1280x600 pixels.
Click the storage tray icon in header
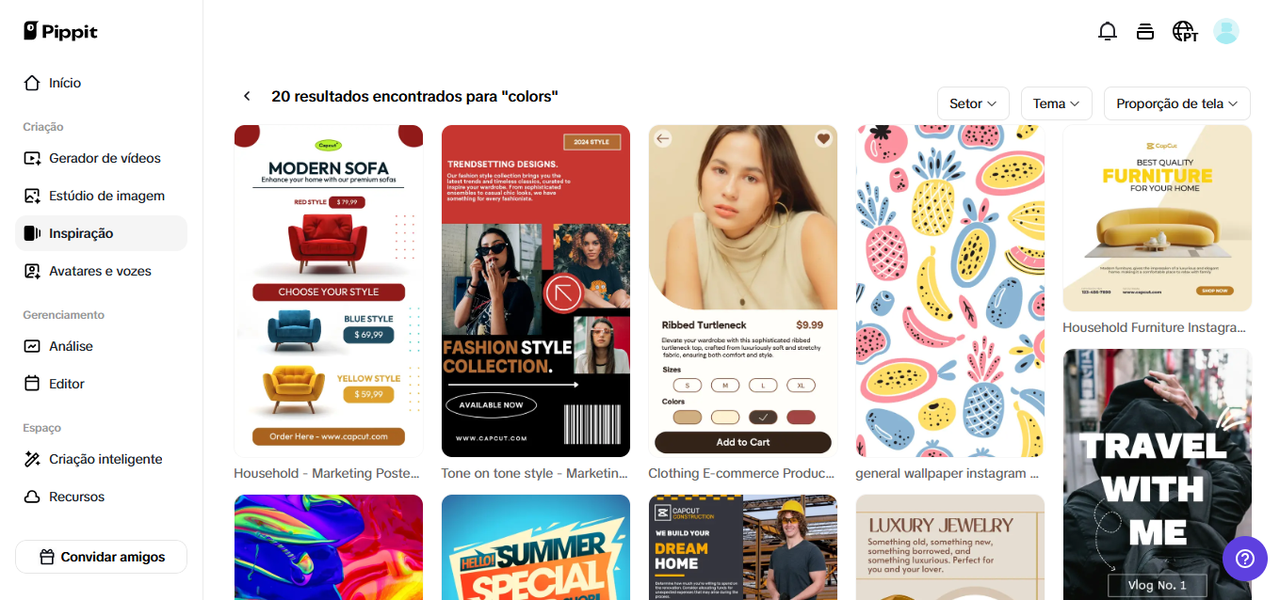[x=1145, y=32]
